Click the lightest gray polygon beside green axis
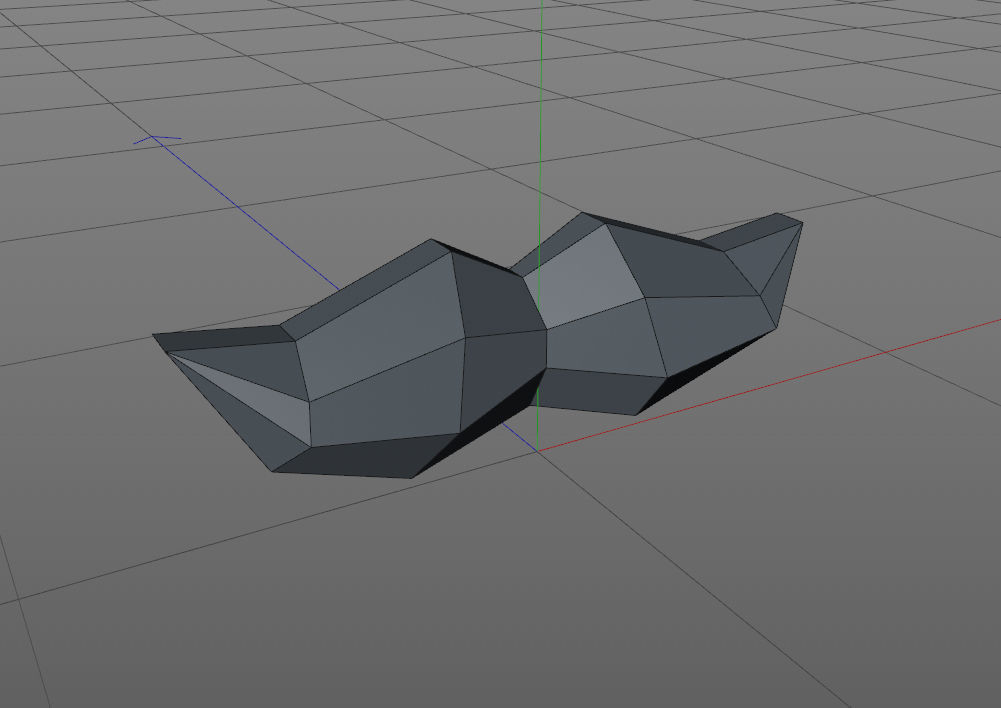 point(584,278)
